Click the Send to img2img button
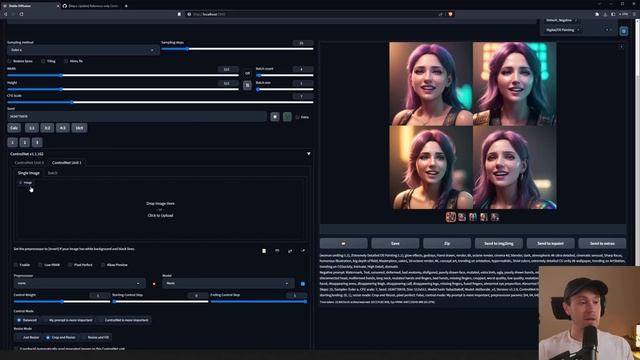 point(499,243)
